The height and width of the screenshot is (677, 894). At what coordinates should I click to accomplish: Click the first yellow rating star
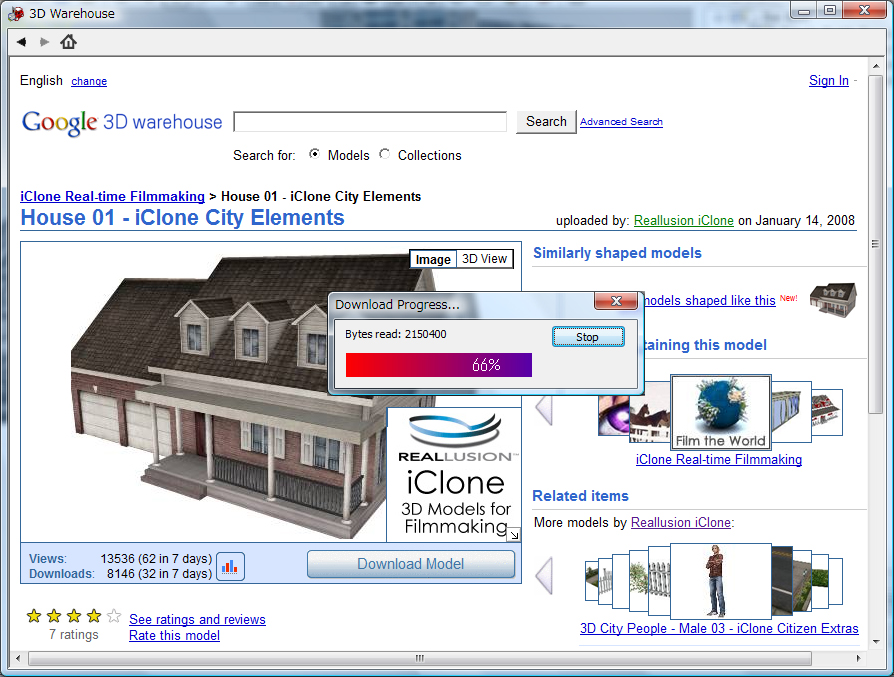point(34,616)
